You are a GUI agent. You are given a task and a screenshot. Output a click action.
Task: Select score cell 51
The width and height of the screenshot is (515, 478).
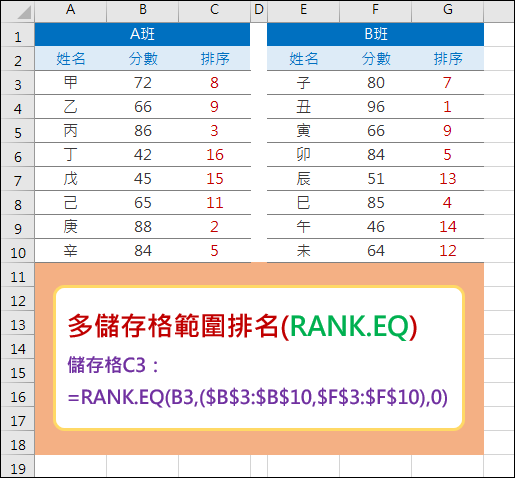point(376,179)
